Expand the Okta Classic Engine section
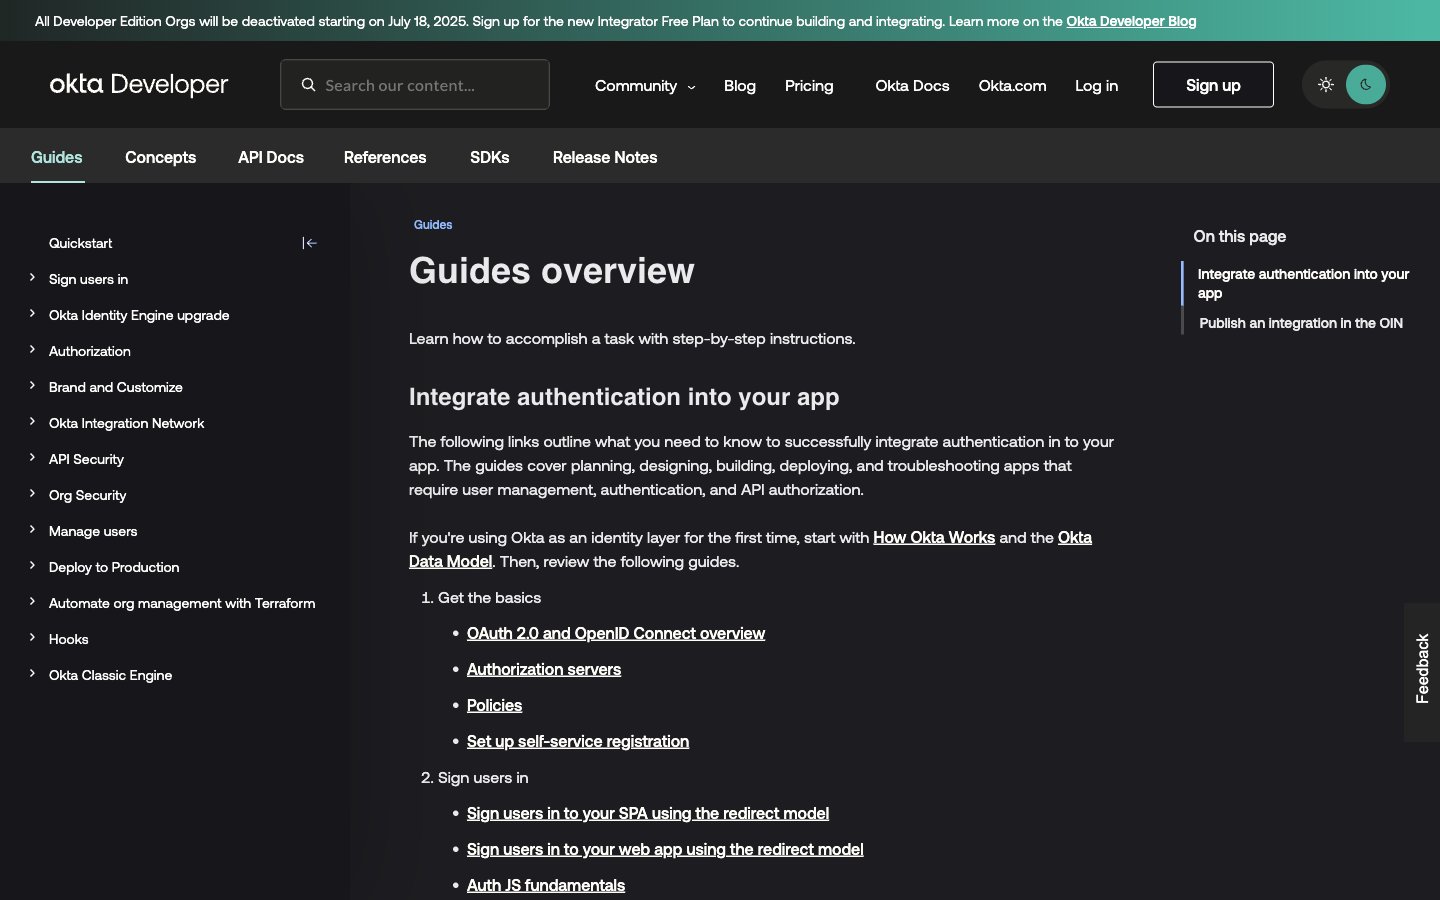 click(x=32, y=674)
